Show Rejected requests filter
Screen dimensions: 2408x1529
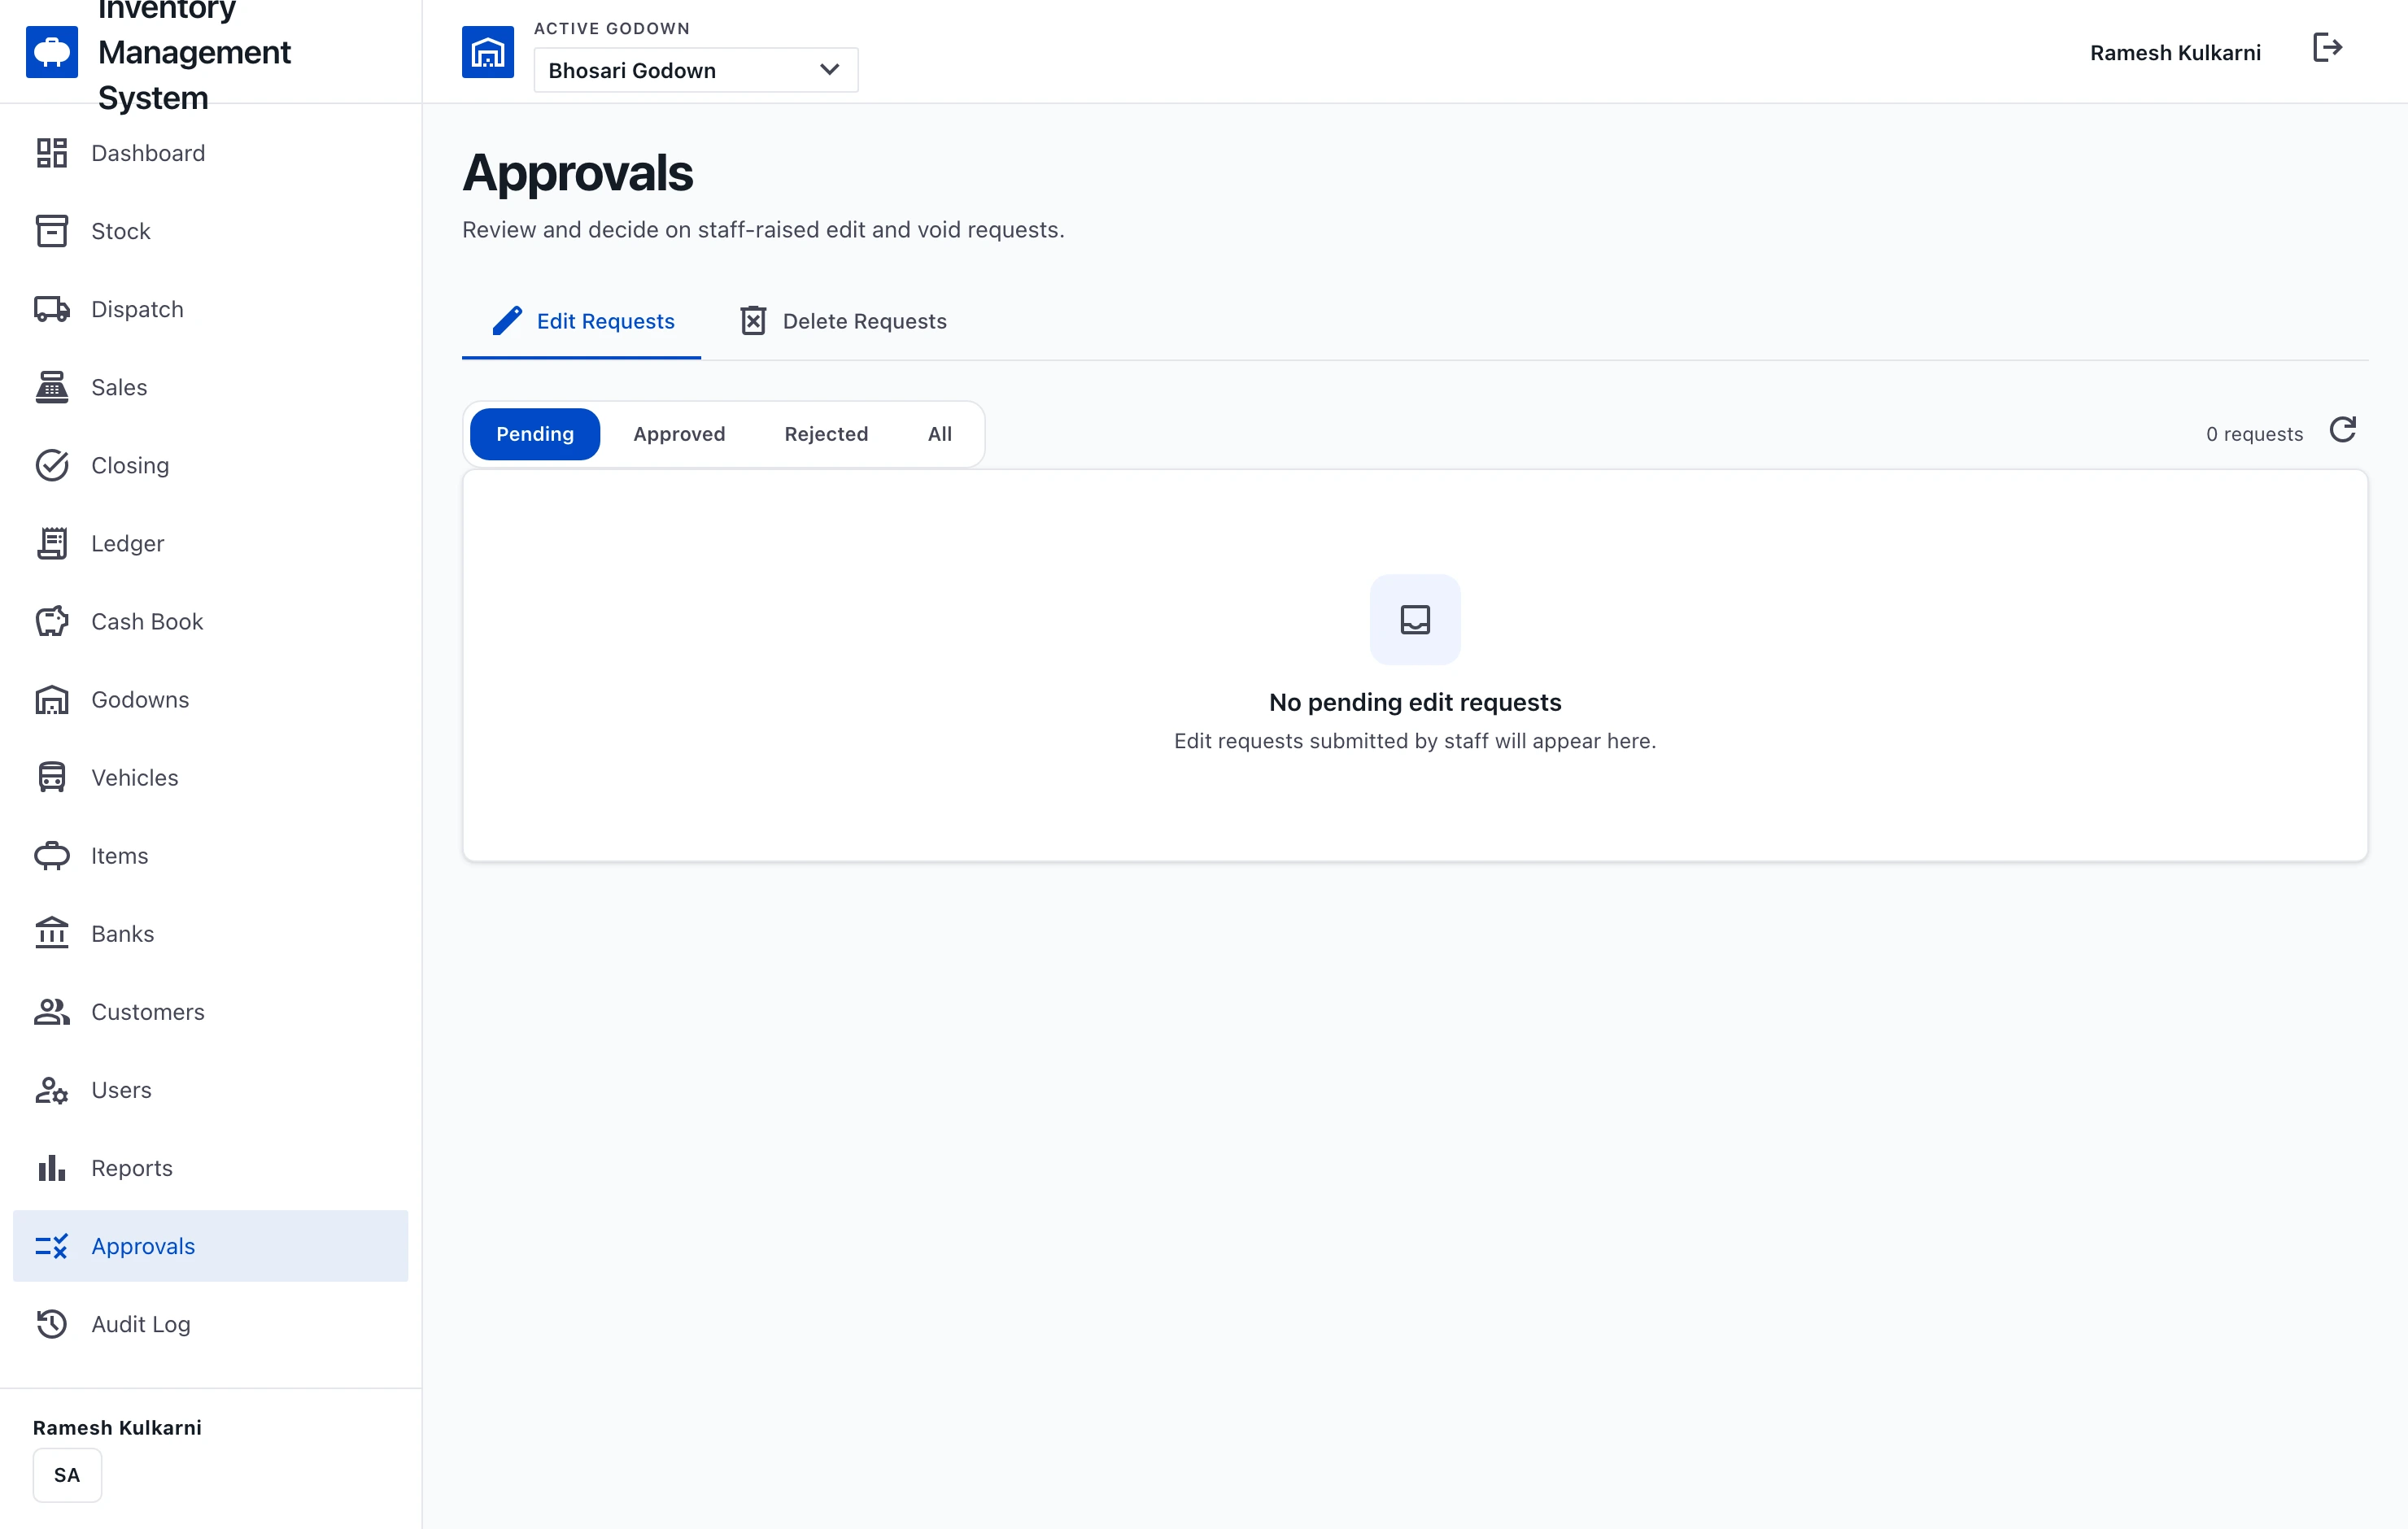coord(826,434)
